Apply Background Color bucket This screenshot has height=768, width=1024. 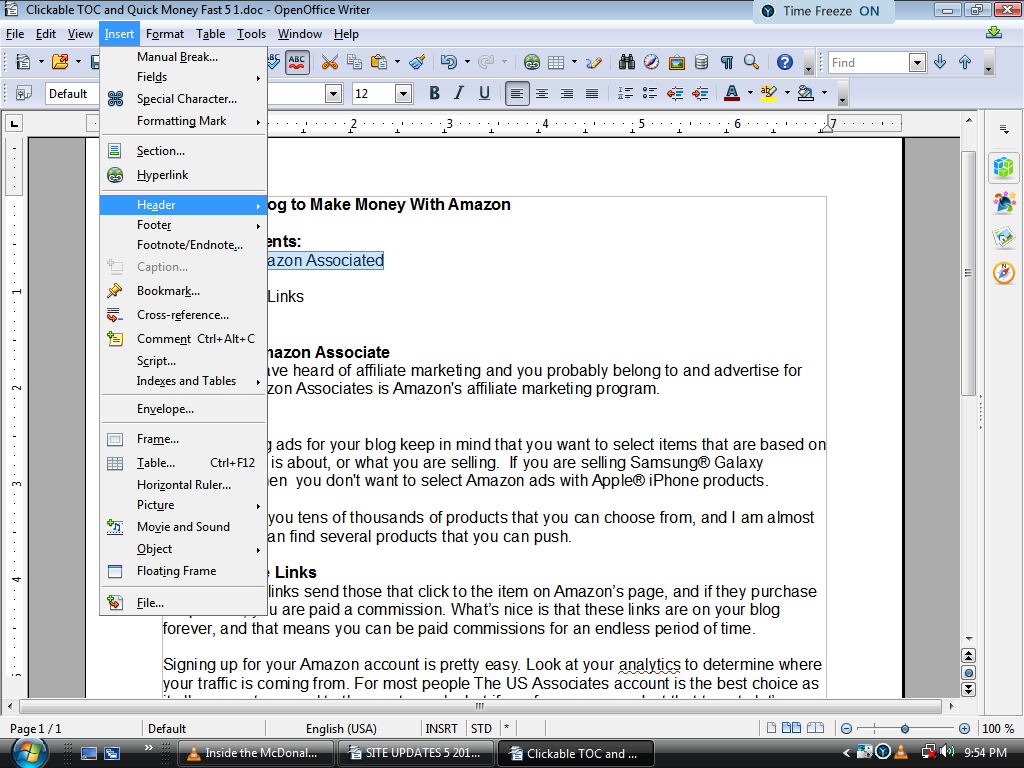[x=806, y=93]
